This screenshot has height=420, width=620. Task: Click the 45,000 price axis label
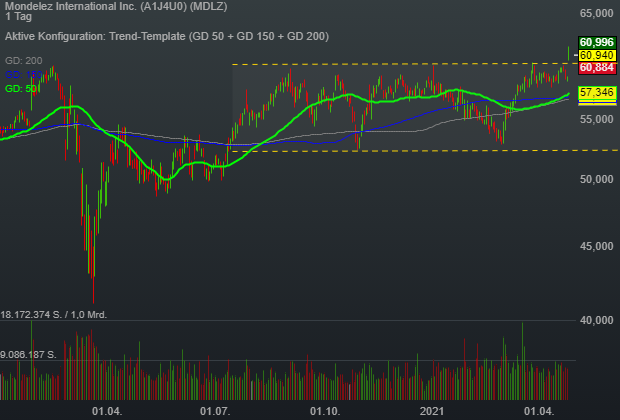596,246
